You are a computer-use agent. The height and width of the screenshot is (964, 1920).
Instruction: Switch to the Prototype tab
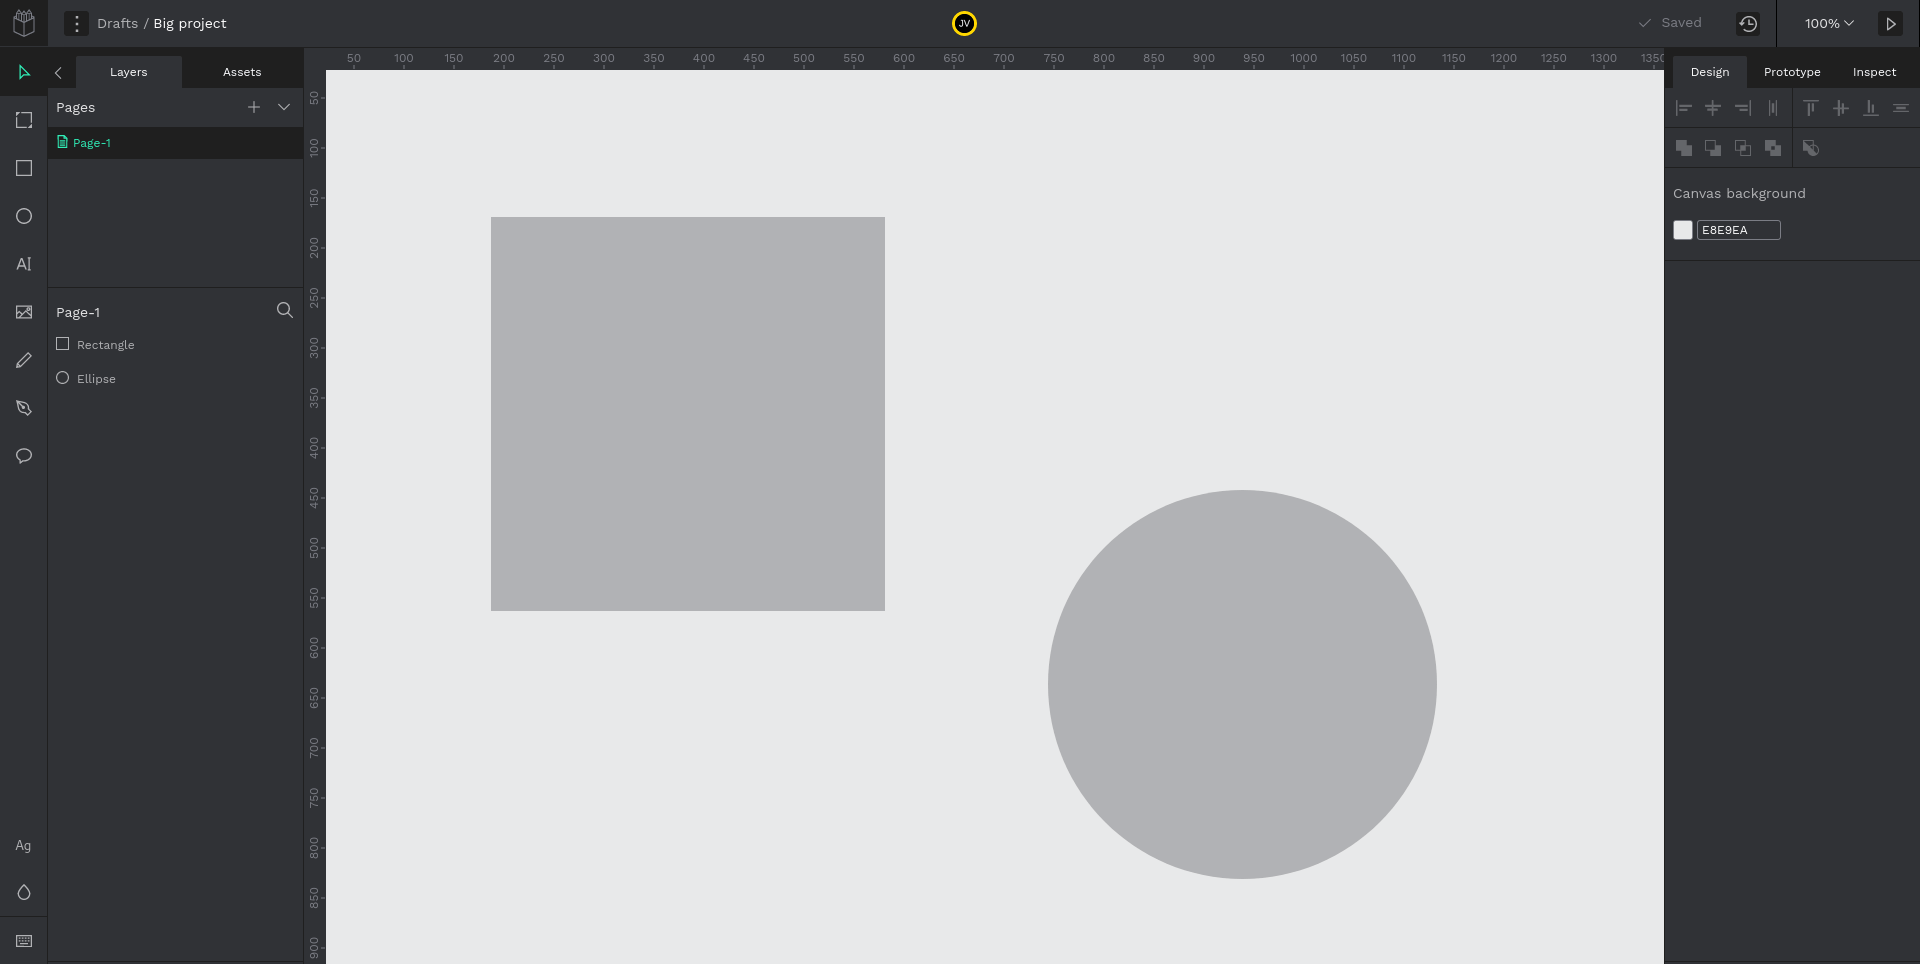click(x=1792, y=72)
